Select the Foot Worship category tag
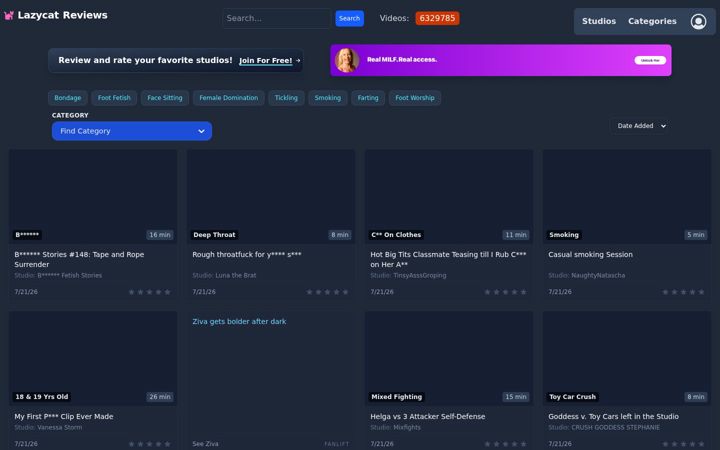Screen dimensions: 720x450 (x=415, y=98)
